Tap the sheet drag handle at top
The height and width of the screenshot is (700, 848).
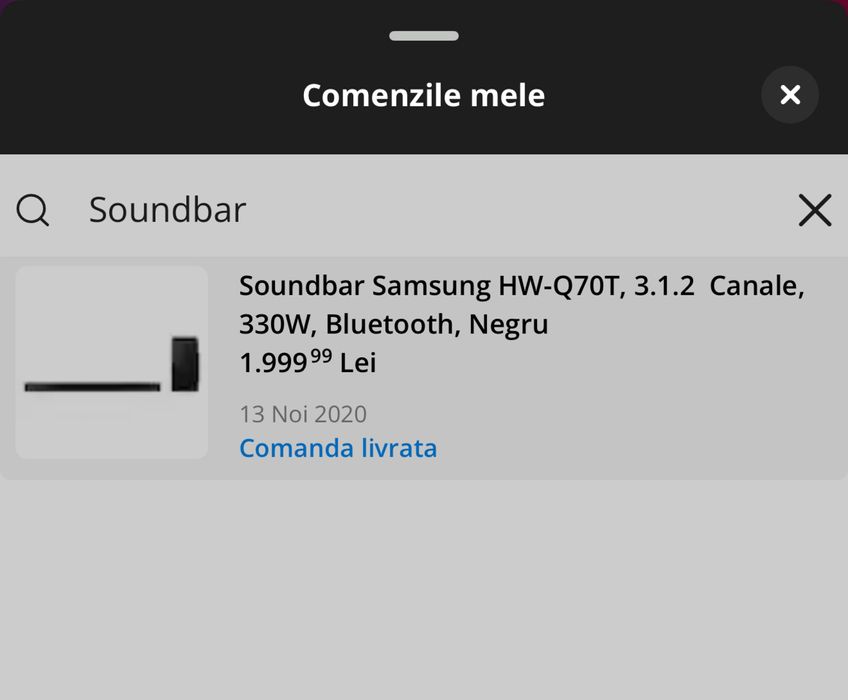424,36
